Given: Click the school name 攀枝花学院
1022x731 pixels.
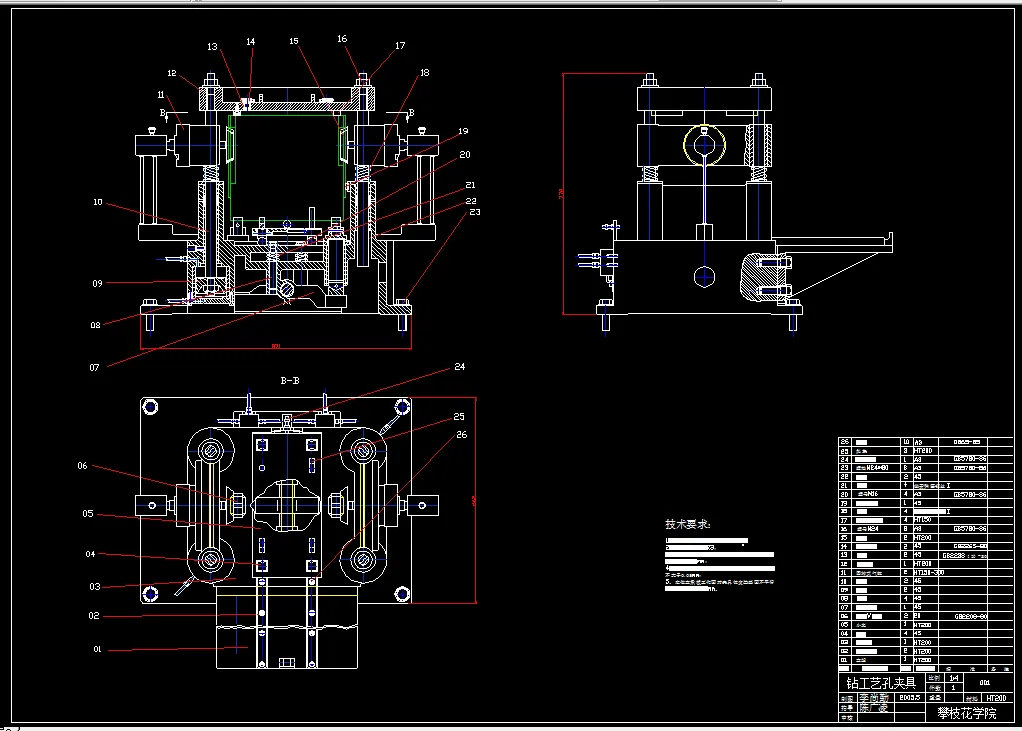Looking at the screenshot, I should (967, 713).
